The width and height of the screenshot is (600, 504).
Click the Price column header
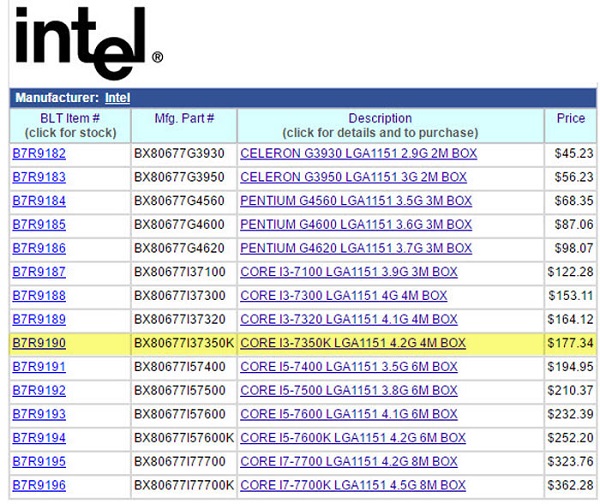571,126
